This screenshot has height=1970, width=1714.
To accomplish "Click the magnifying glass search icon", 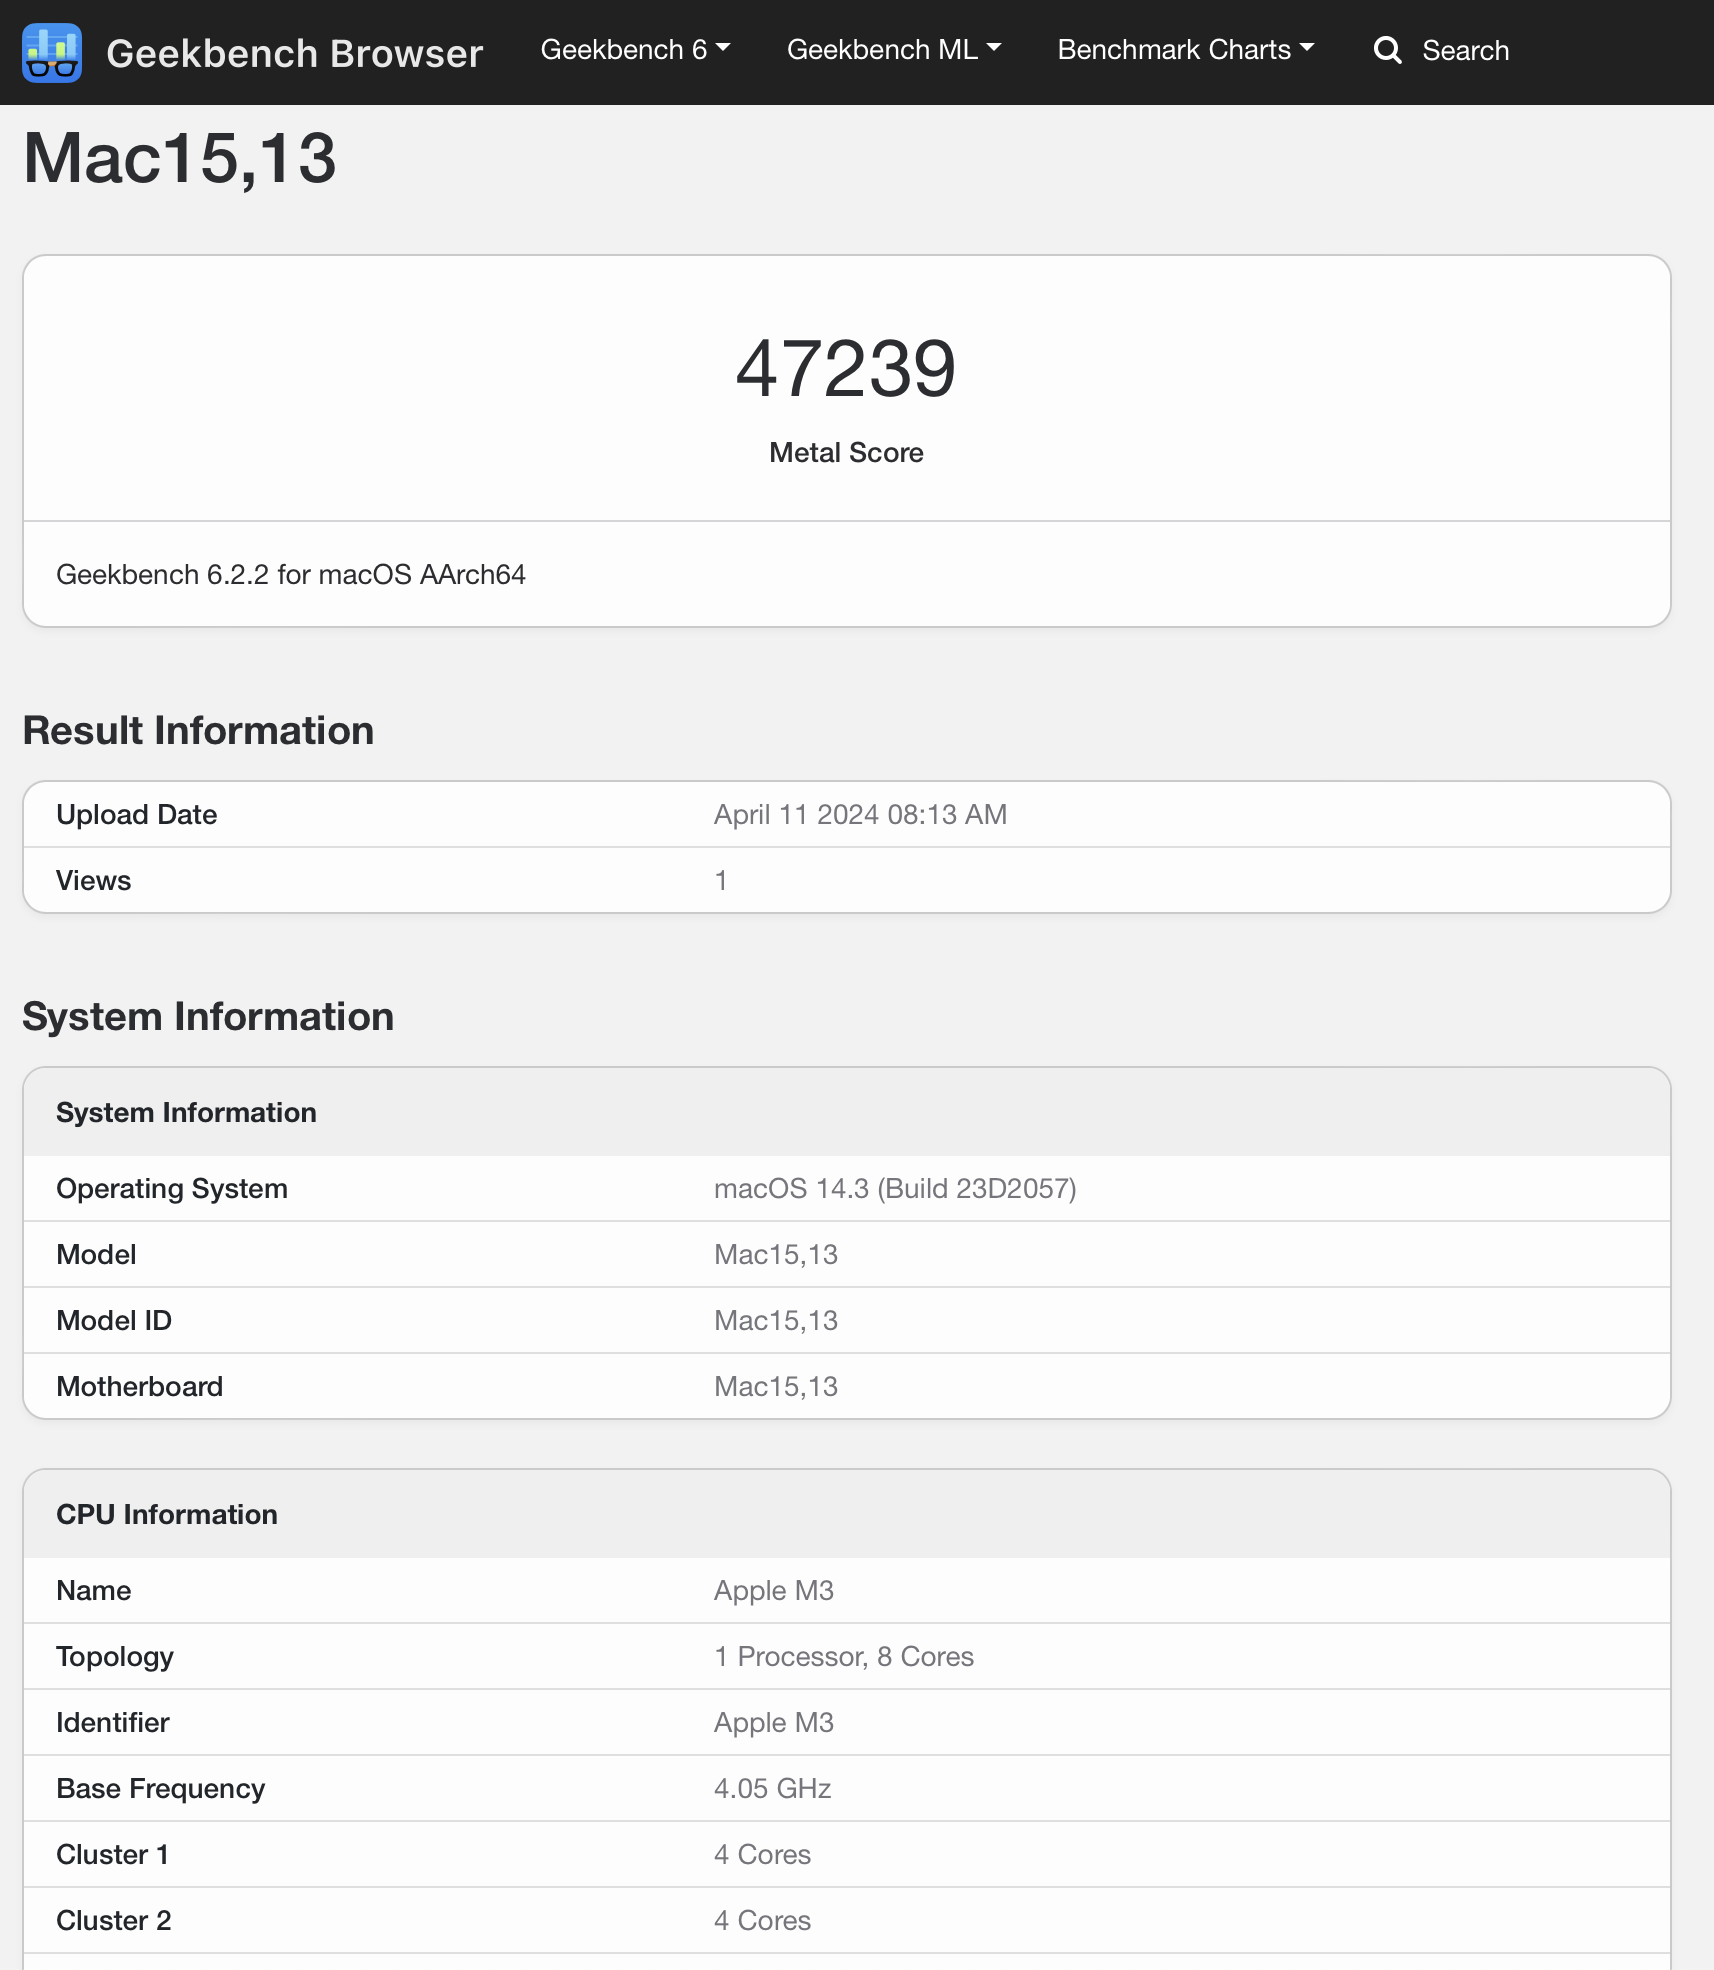I will (x=1387, y=50).
